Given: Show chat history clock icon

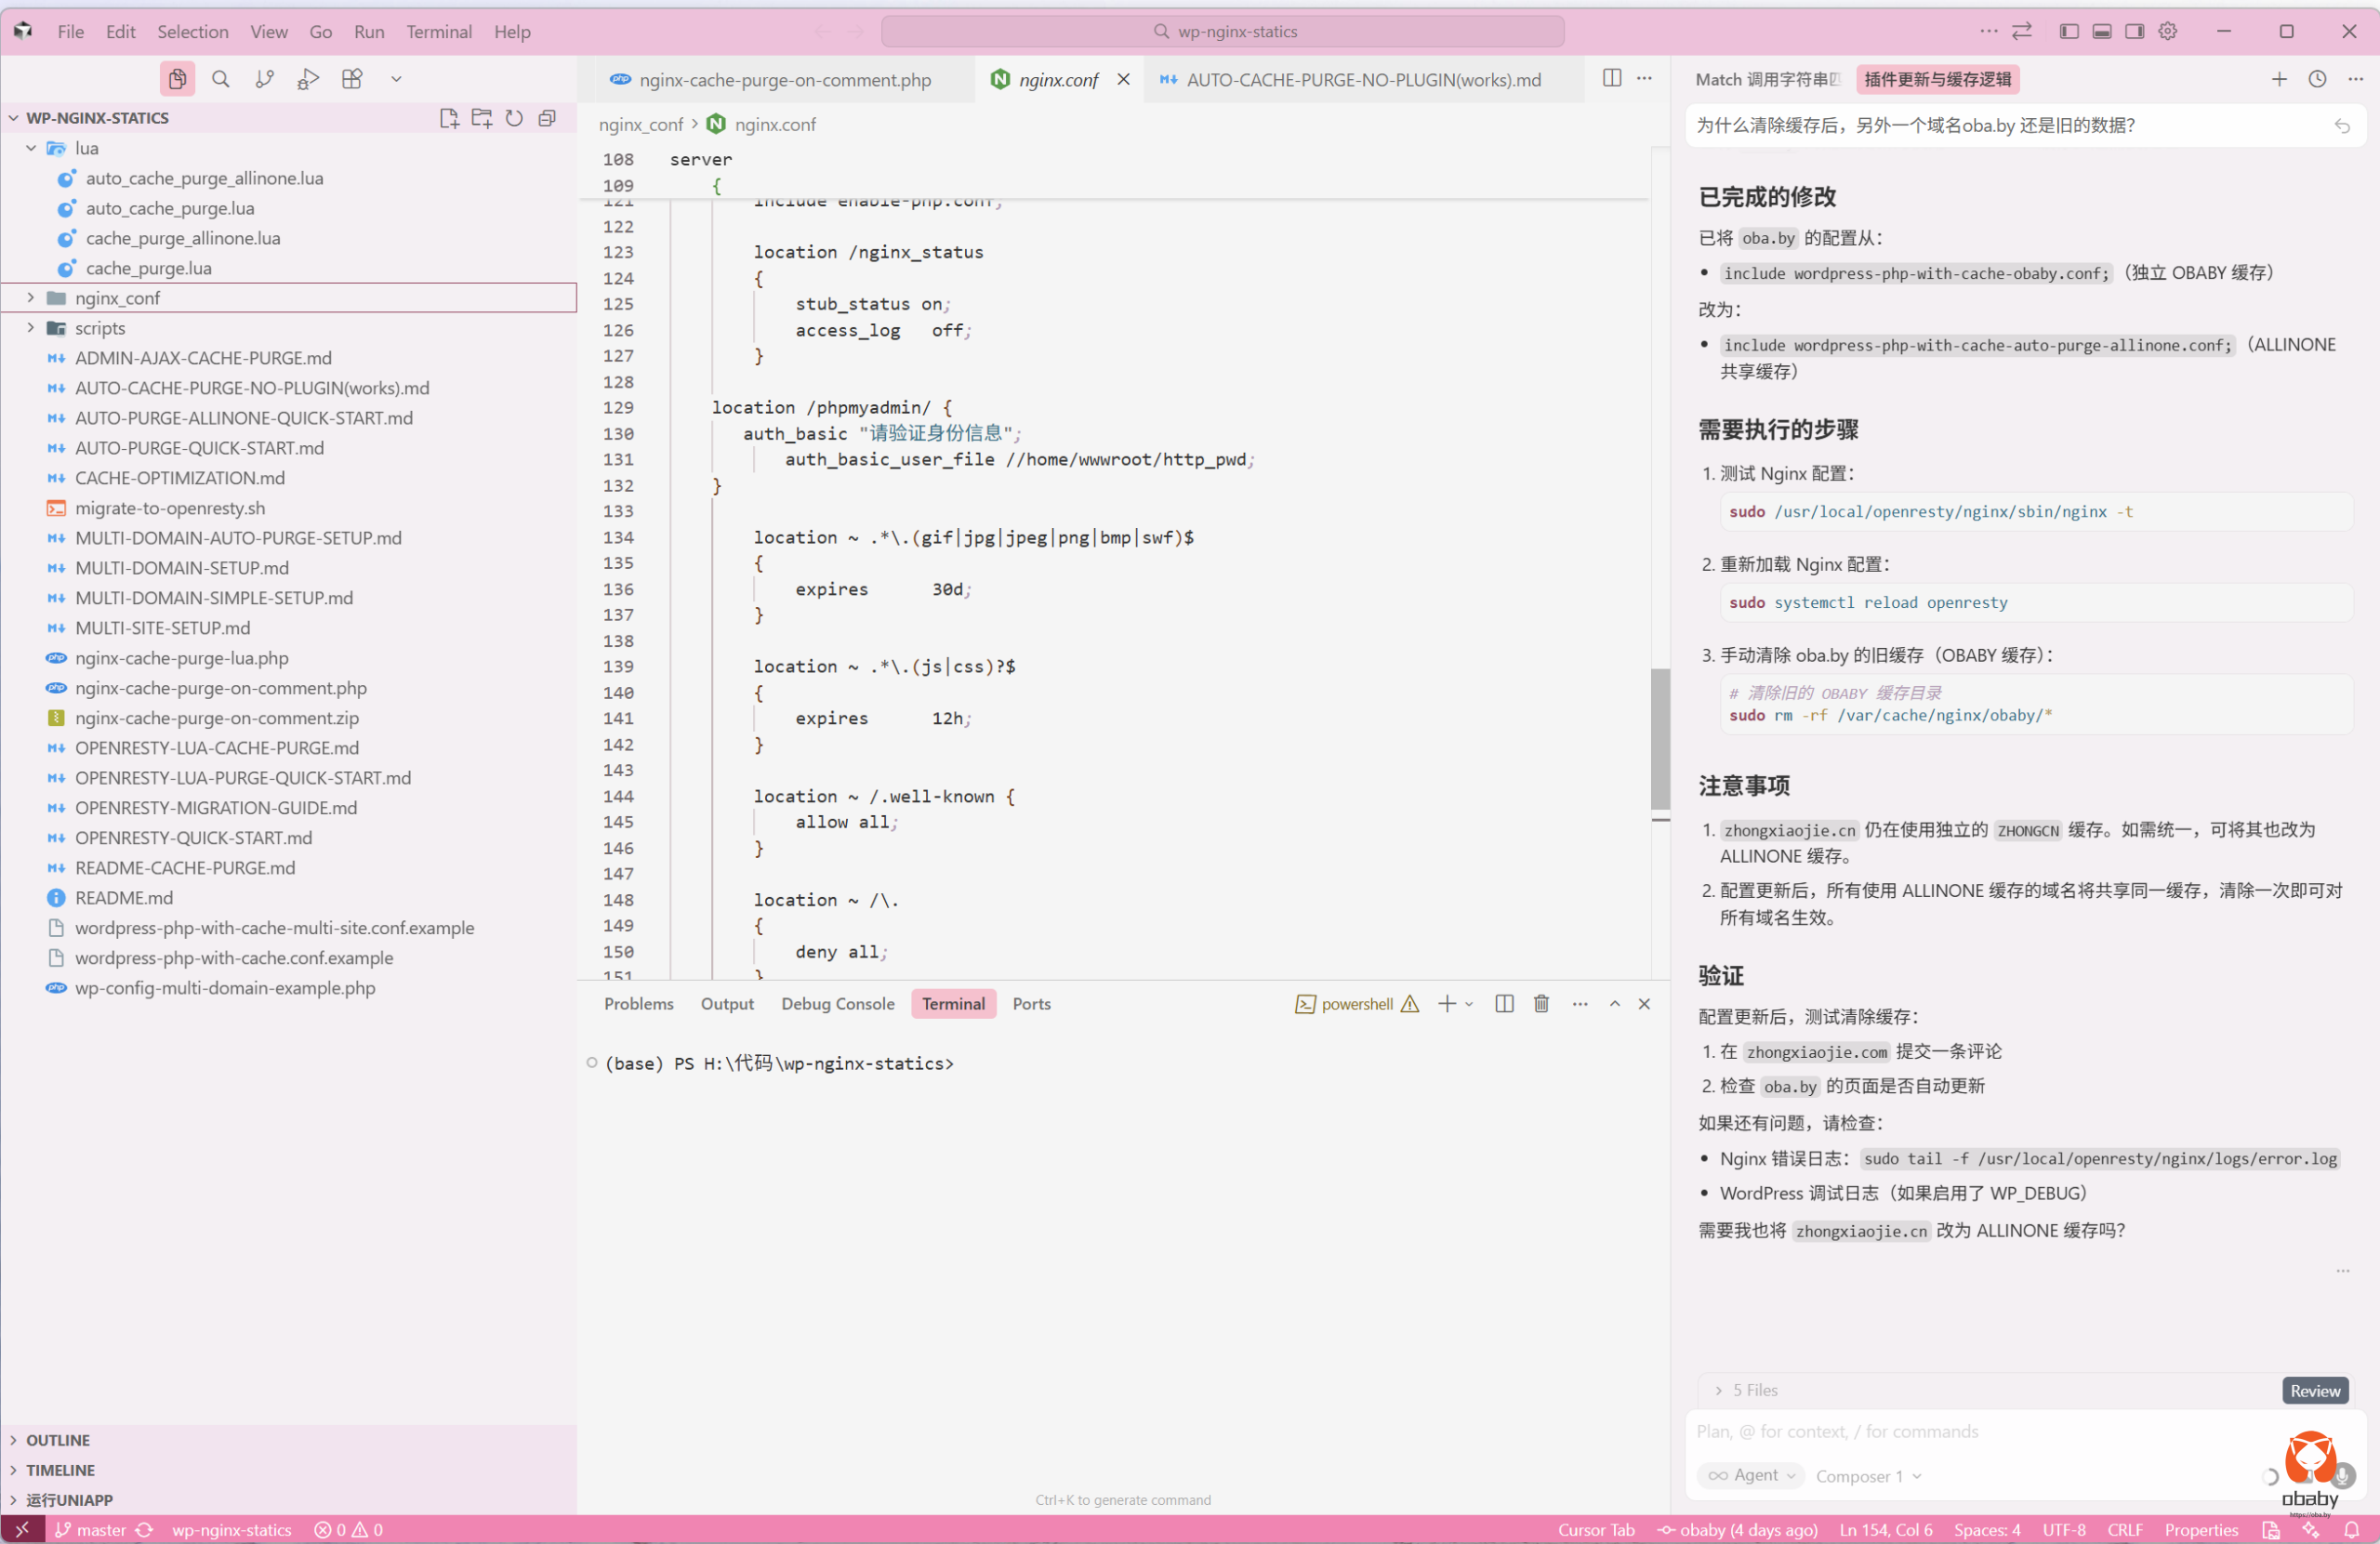Looking at the screenshot, I should [2317, 79].
